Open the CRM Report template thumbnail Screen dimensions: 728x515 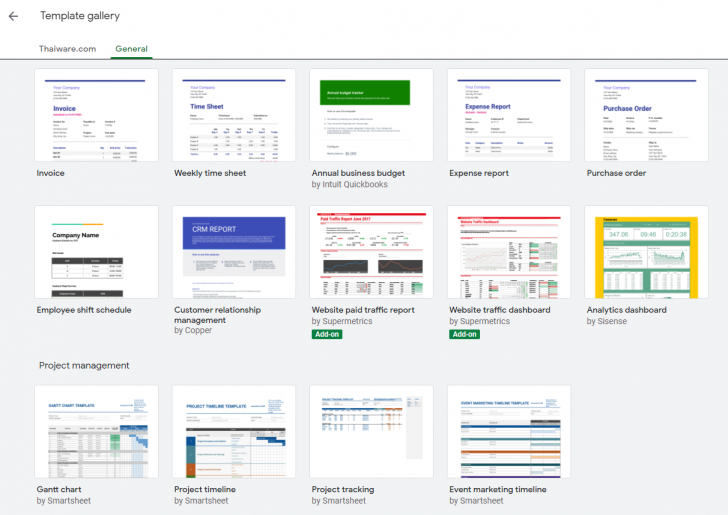[x=234, y=252]
